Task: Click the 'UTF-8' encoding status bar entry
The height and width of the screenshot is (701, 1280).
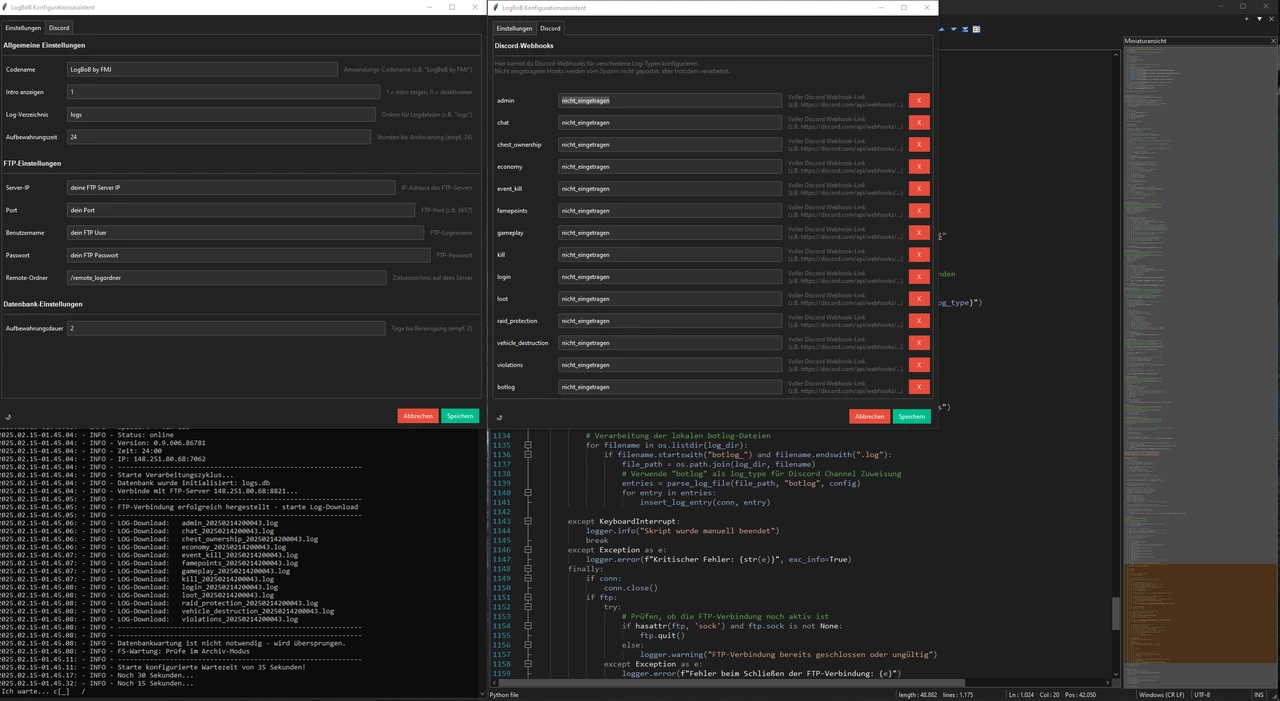Action: 1201,694
